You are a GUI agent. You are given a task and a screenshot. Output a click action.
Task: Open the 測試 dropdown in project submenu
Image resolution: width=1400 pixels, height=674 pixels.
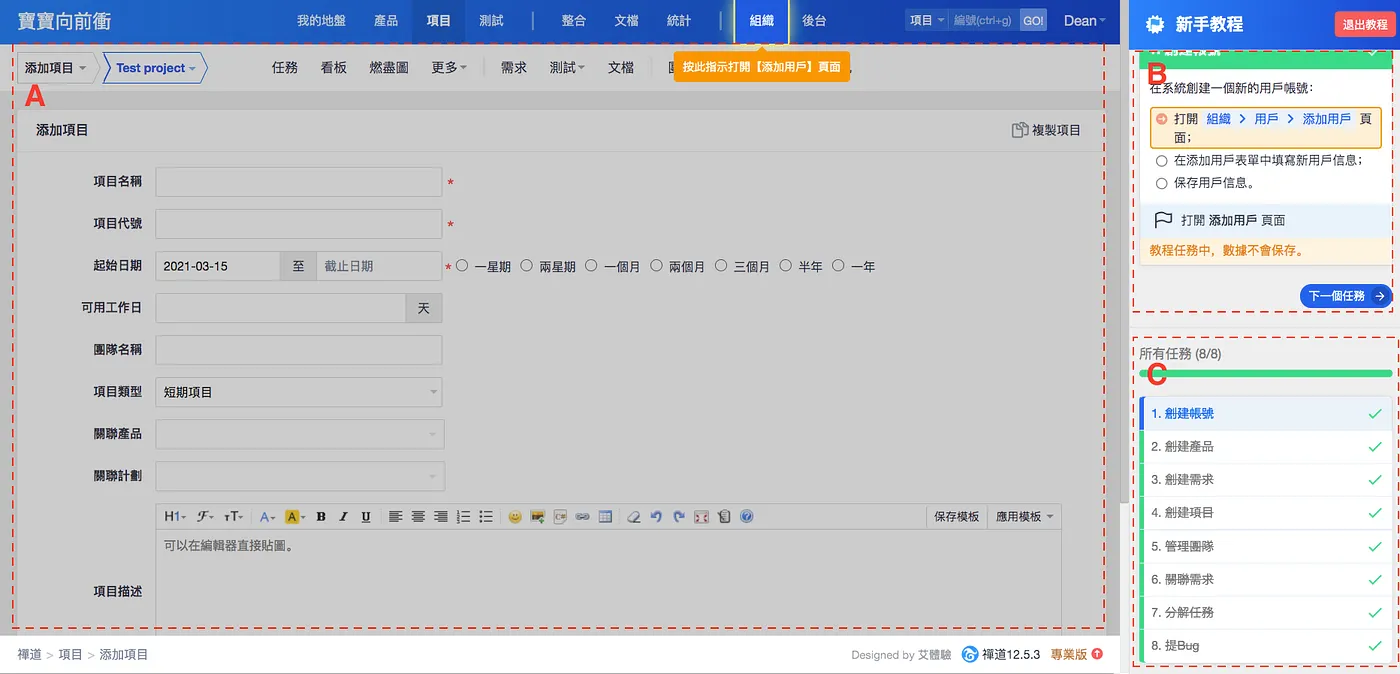point(567,68)
